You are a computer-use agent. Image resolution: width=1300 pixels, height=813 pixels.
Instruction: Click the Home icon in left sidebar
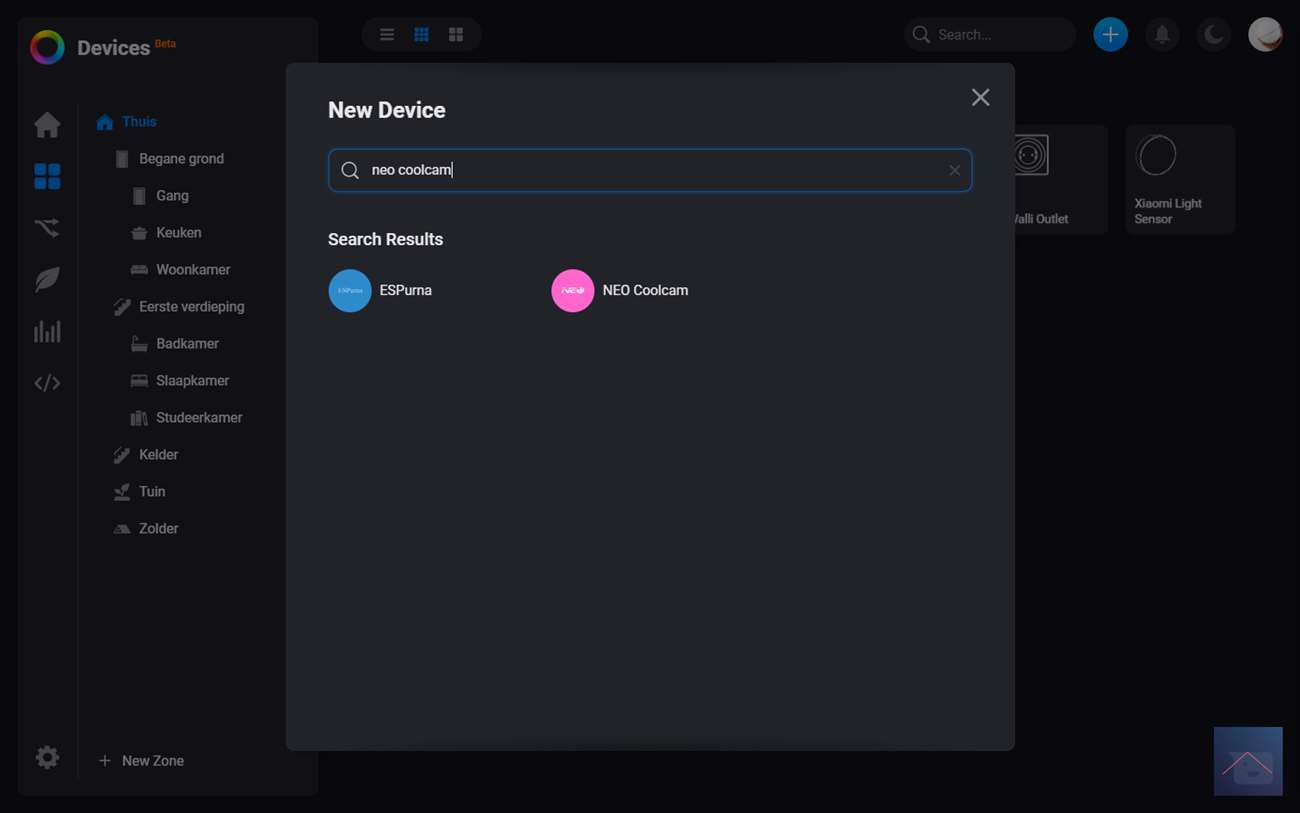[x=47, y=125]
